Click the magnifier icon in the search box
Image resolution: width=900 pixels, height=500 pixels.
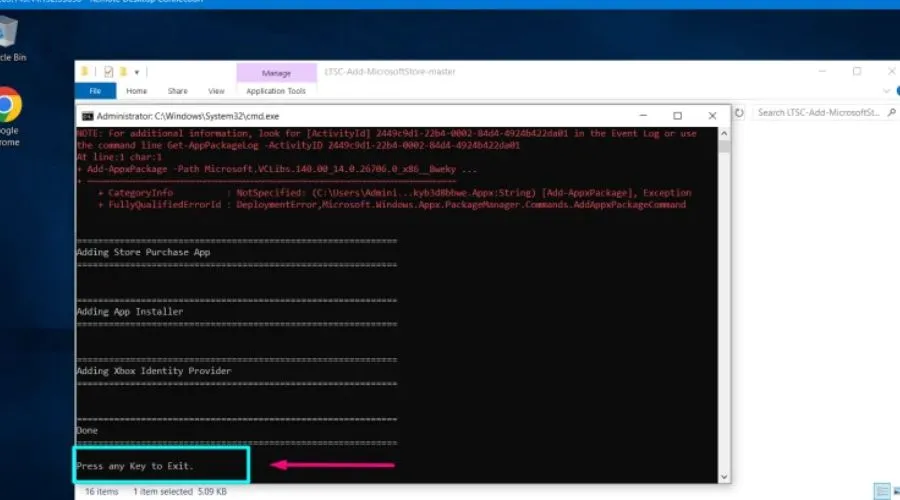[888, 112]
